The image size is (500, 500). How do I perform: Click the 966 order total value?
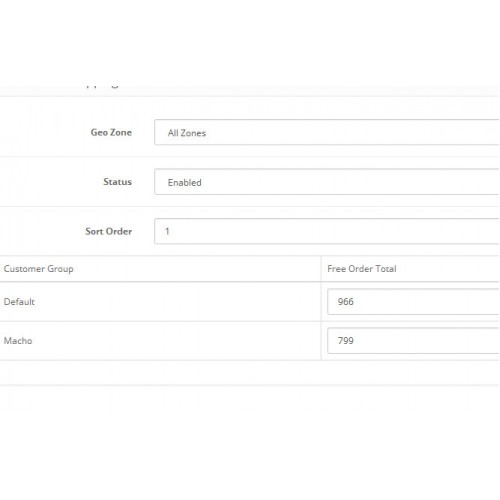pyautogui.click(x=346, y=302)
